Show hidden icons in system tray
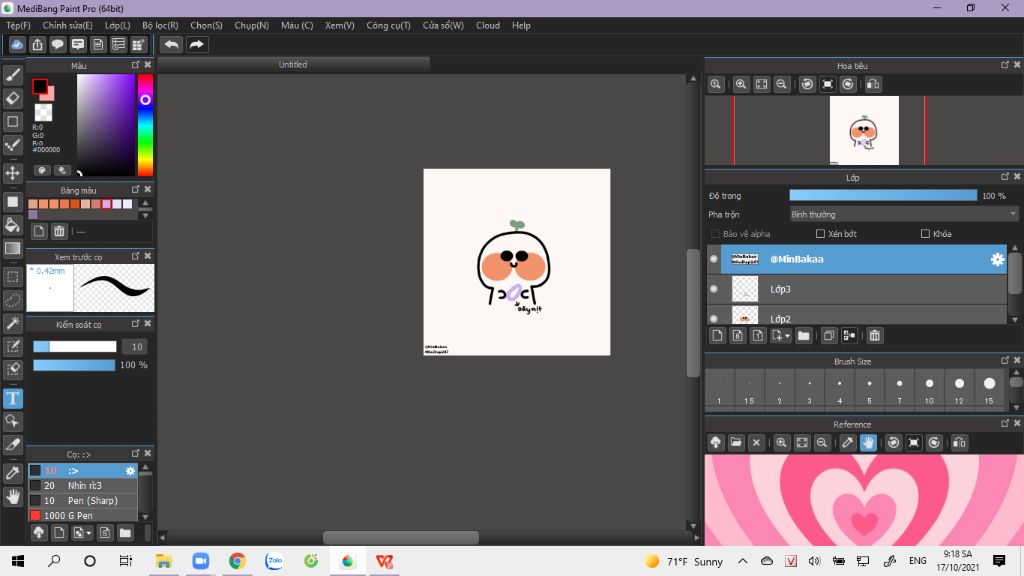This screenshot has width=1024, height=576. [743, 561]
